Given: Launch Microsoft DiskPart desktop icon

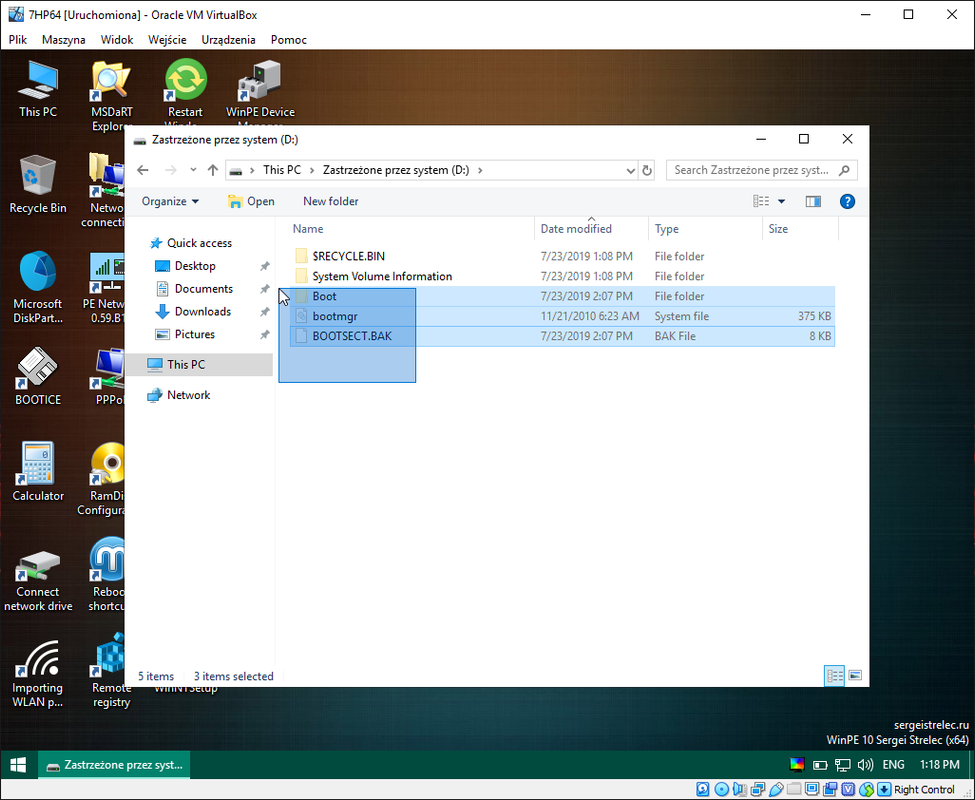Looking at the screenshot, I should (x=38, y=287).
